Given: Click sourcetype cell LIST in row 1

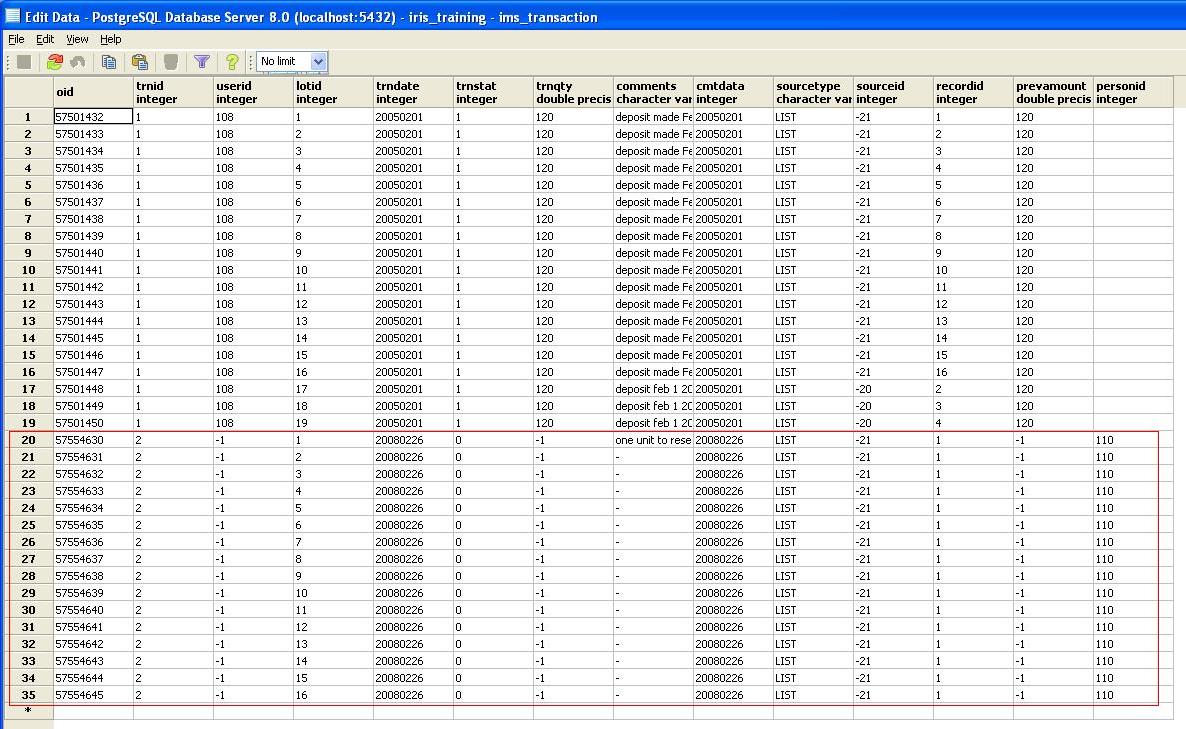Looking at the screenshot, I should [814, 116].
